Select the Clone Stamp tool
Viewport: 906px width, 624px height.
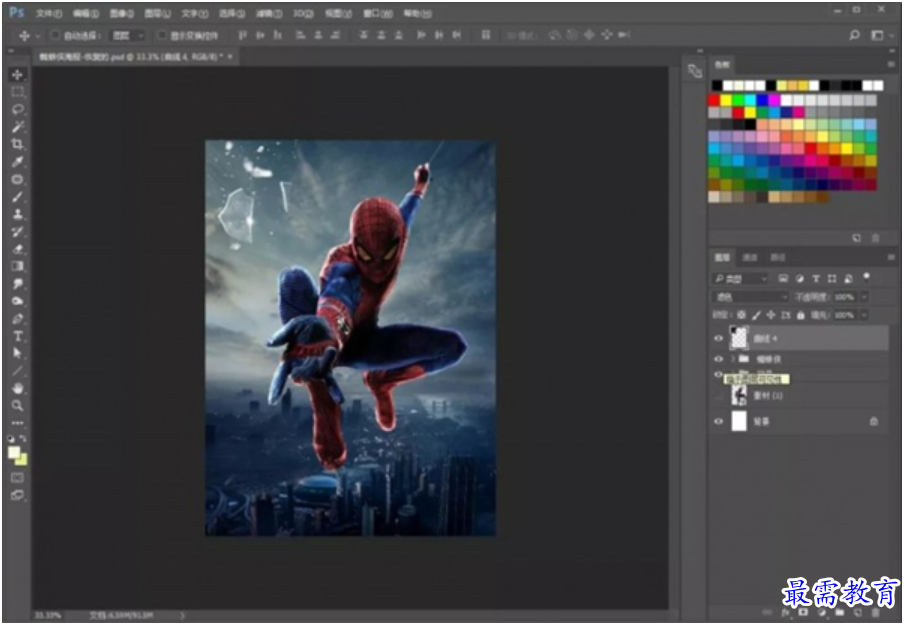(17, 214)
